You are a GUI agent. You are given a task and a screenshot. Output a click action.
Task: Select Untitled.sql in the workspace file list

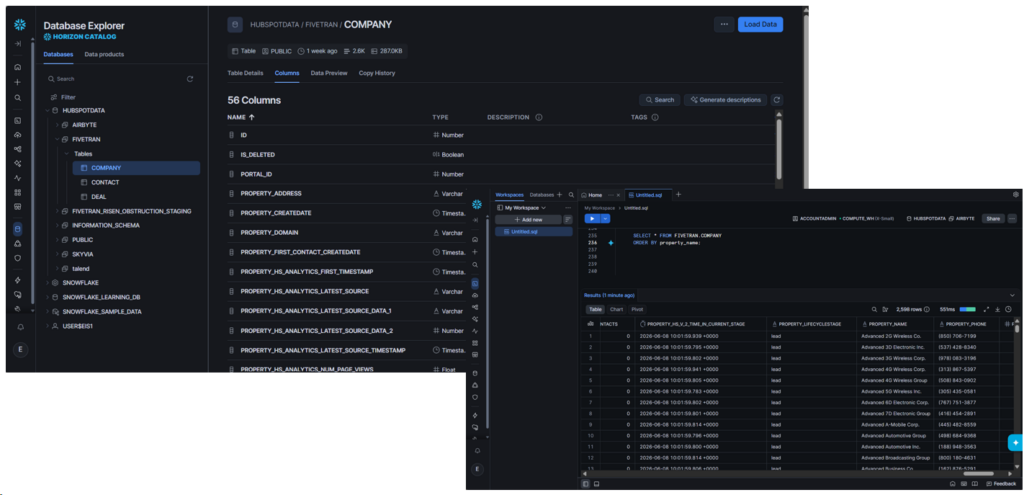pos(534,231)
